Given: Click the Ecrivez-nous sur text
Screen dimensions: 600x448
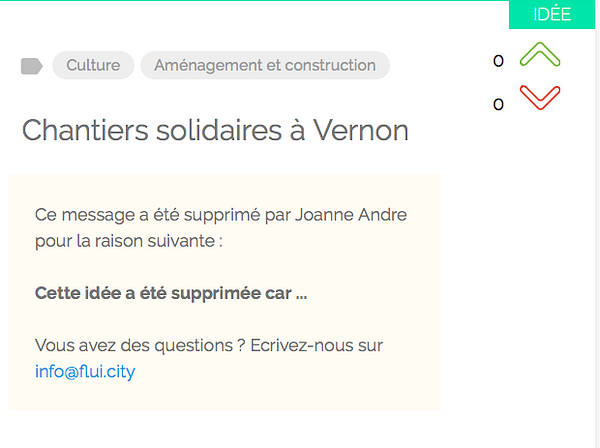Looking at the screenshot, I should pyautogui.click(x=316, y=345).
